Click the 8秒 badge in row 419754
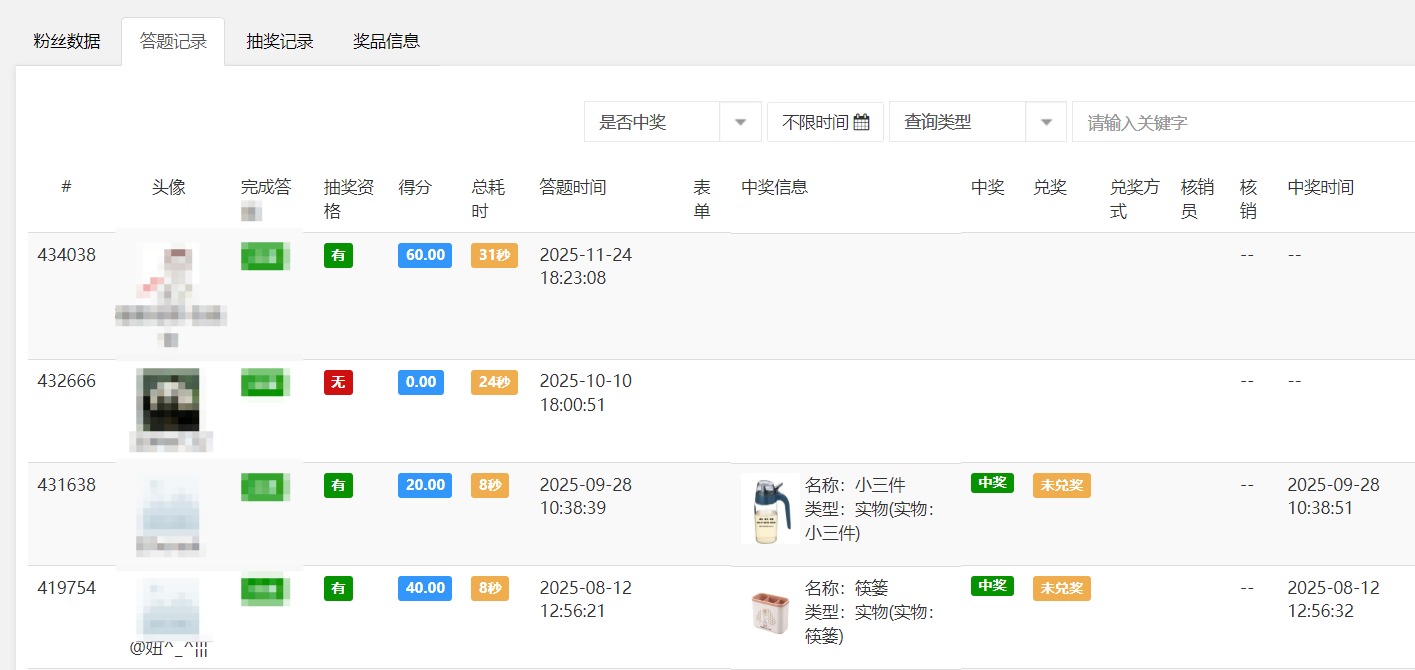The width and height of the screenshot is (1415, 670). coord(489,588)
